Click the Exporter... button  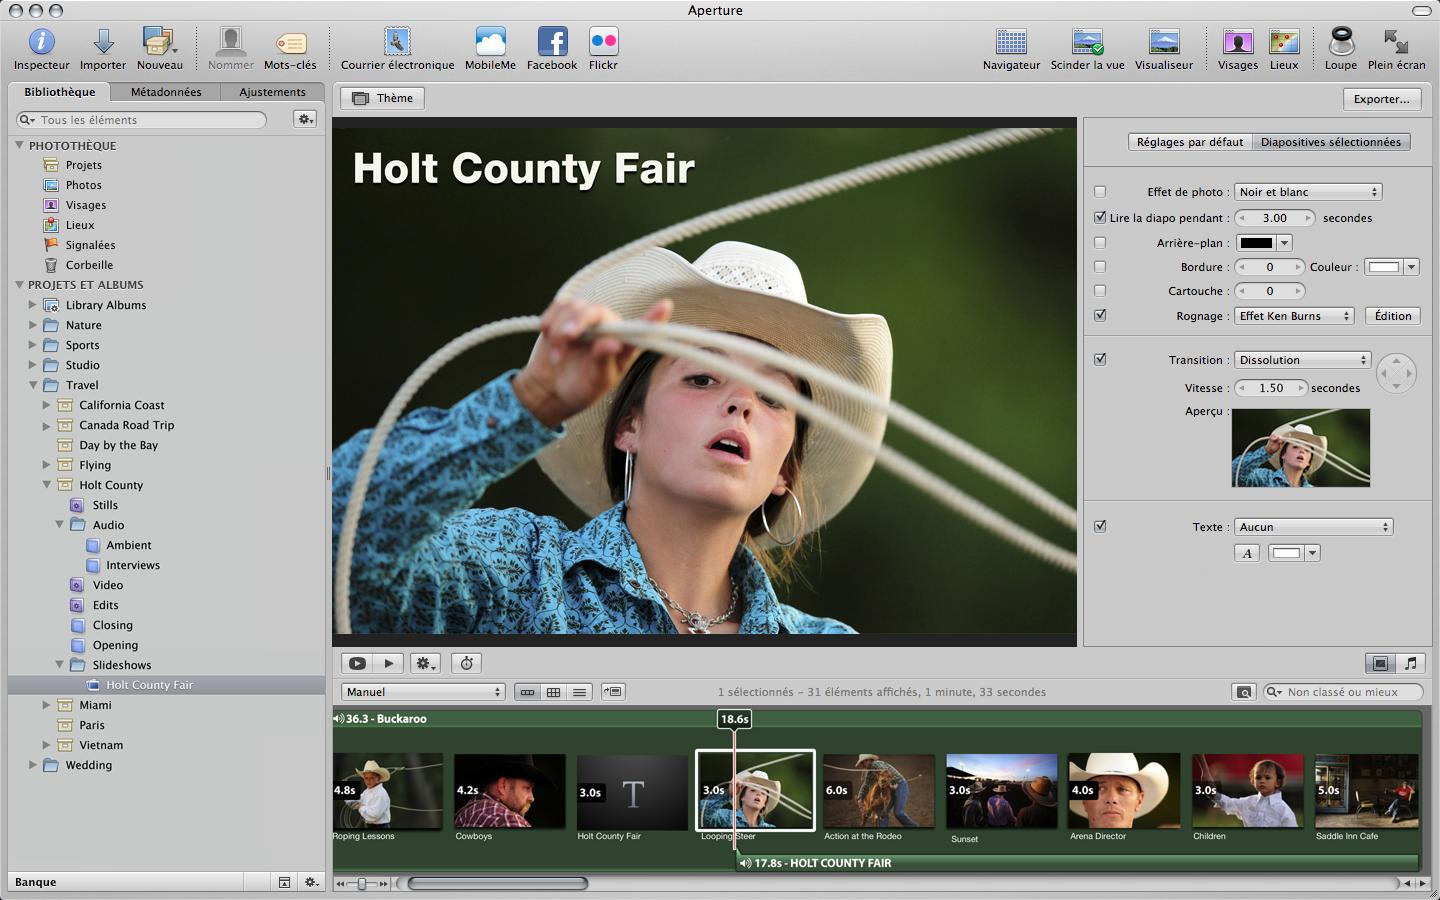(1381, 99)
